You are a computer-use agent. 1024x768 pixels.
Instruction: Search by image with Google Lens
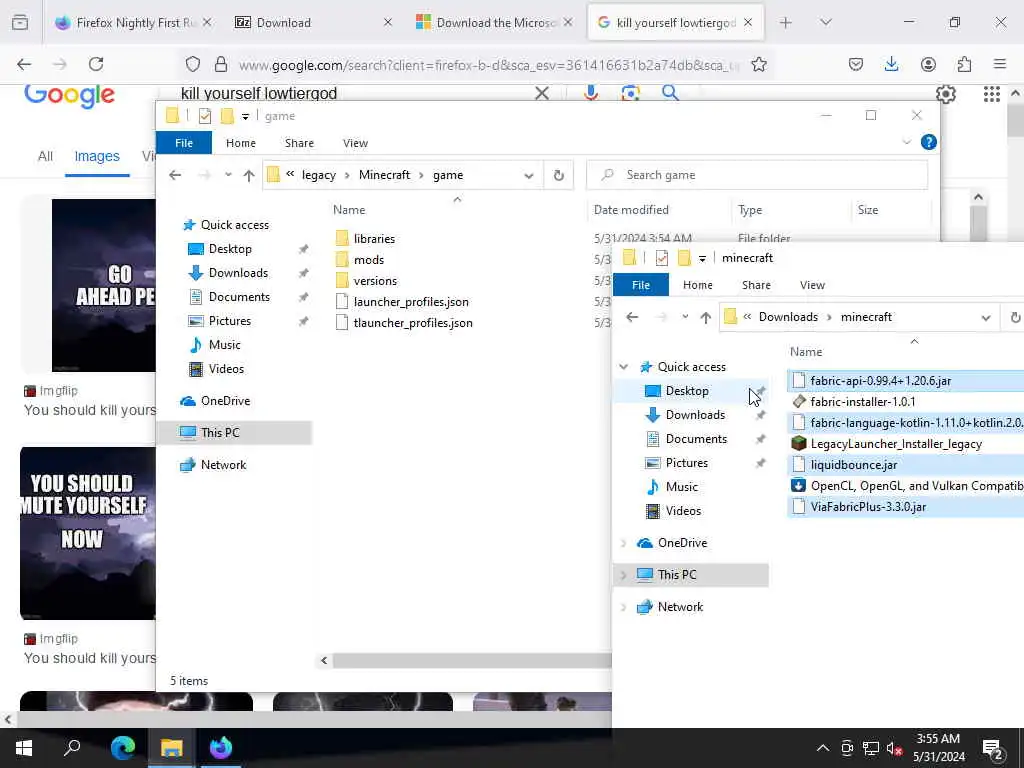coord(630,93)
